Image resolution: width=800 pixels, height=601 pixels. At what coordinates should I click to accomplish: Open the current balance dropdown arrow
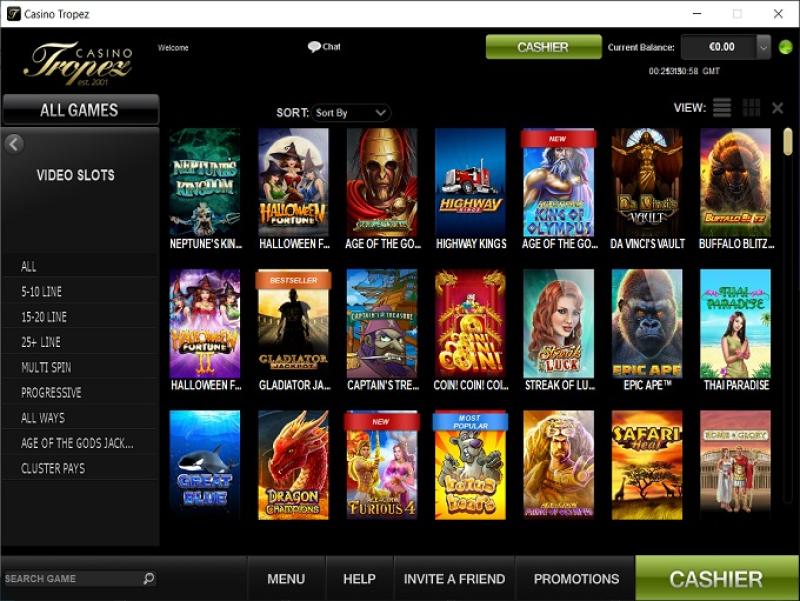[x=763, y=47]
